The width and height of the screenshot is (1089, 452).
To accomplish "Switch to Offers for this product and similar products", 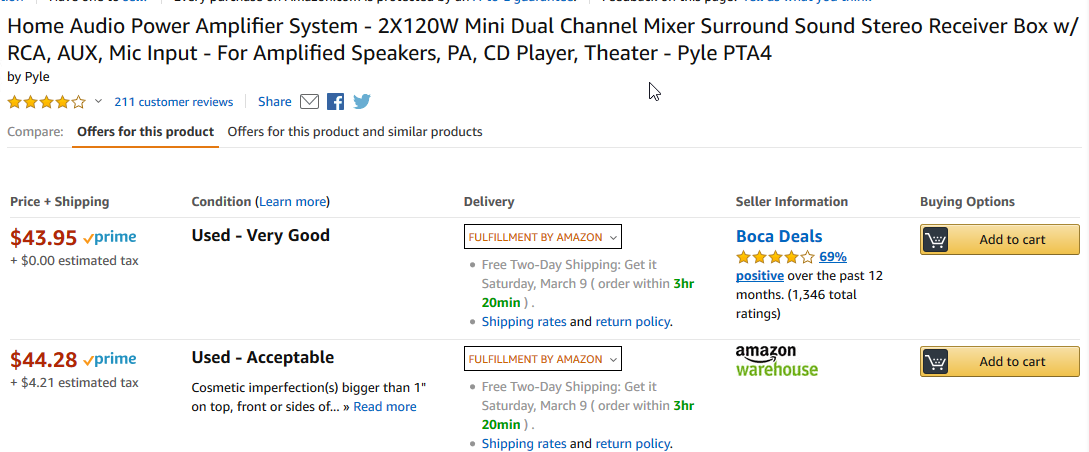I will pyautogui.click(x=355, y=131).
